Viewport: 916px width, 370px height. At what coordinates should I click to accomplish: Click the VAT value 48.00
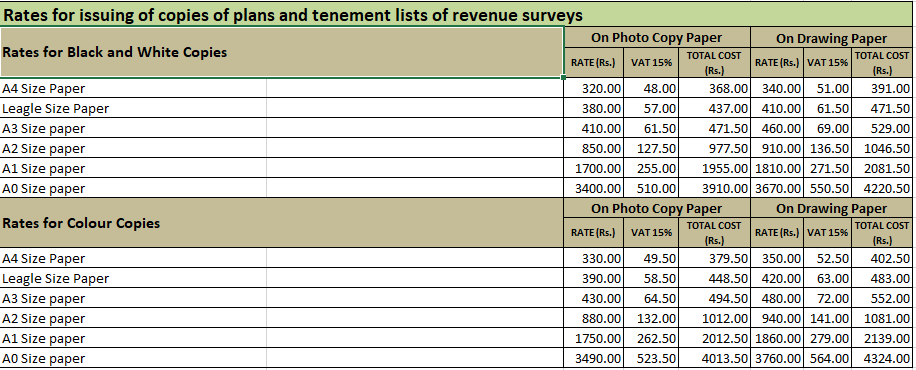(x=651, y=89)
